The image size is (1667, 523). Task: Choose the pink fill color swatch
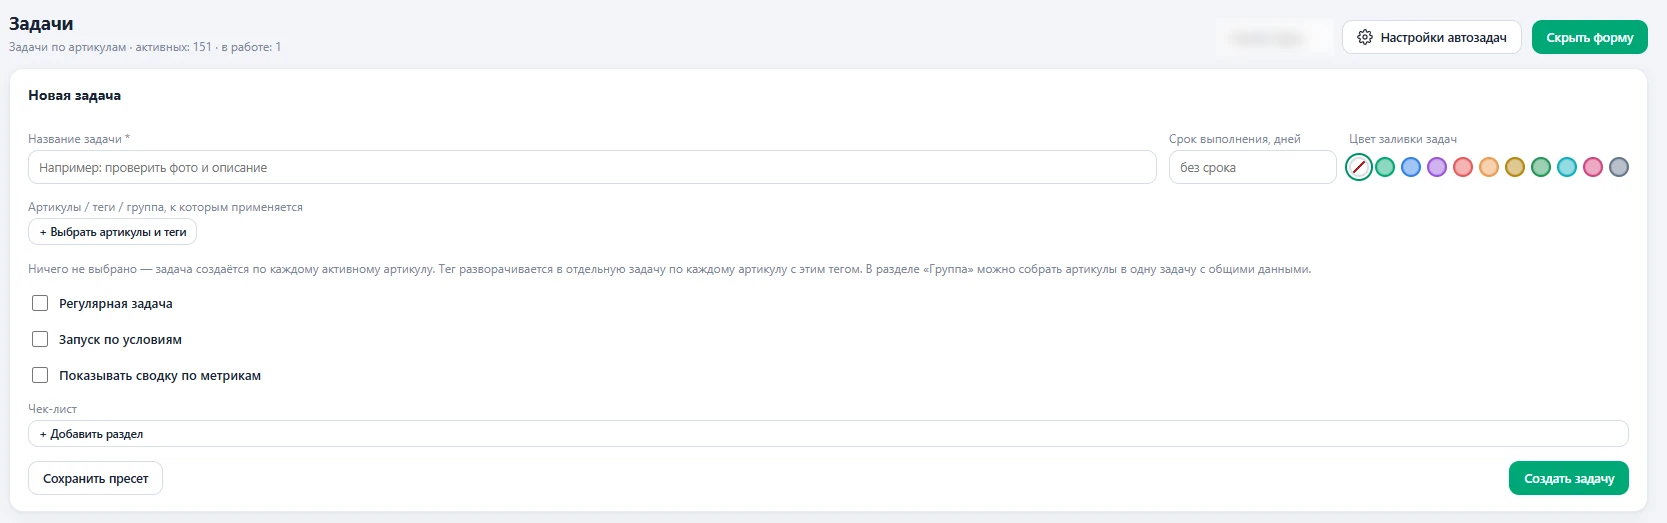tap(1593, 167)
